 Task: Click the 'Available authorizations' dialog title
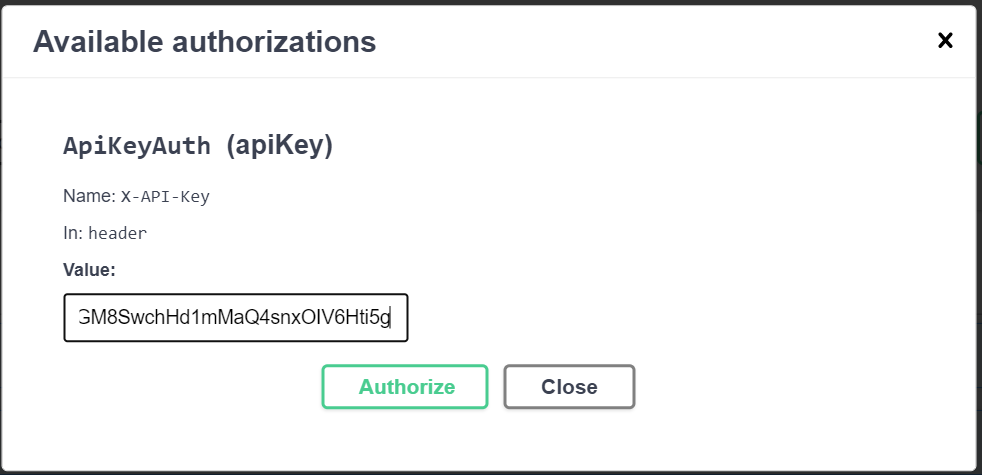tap(205, 42)
